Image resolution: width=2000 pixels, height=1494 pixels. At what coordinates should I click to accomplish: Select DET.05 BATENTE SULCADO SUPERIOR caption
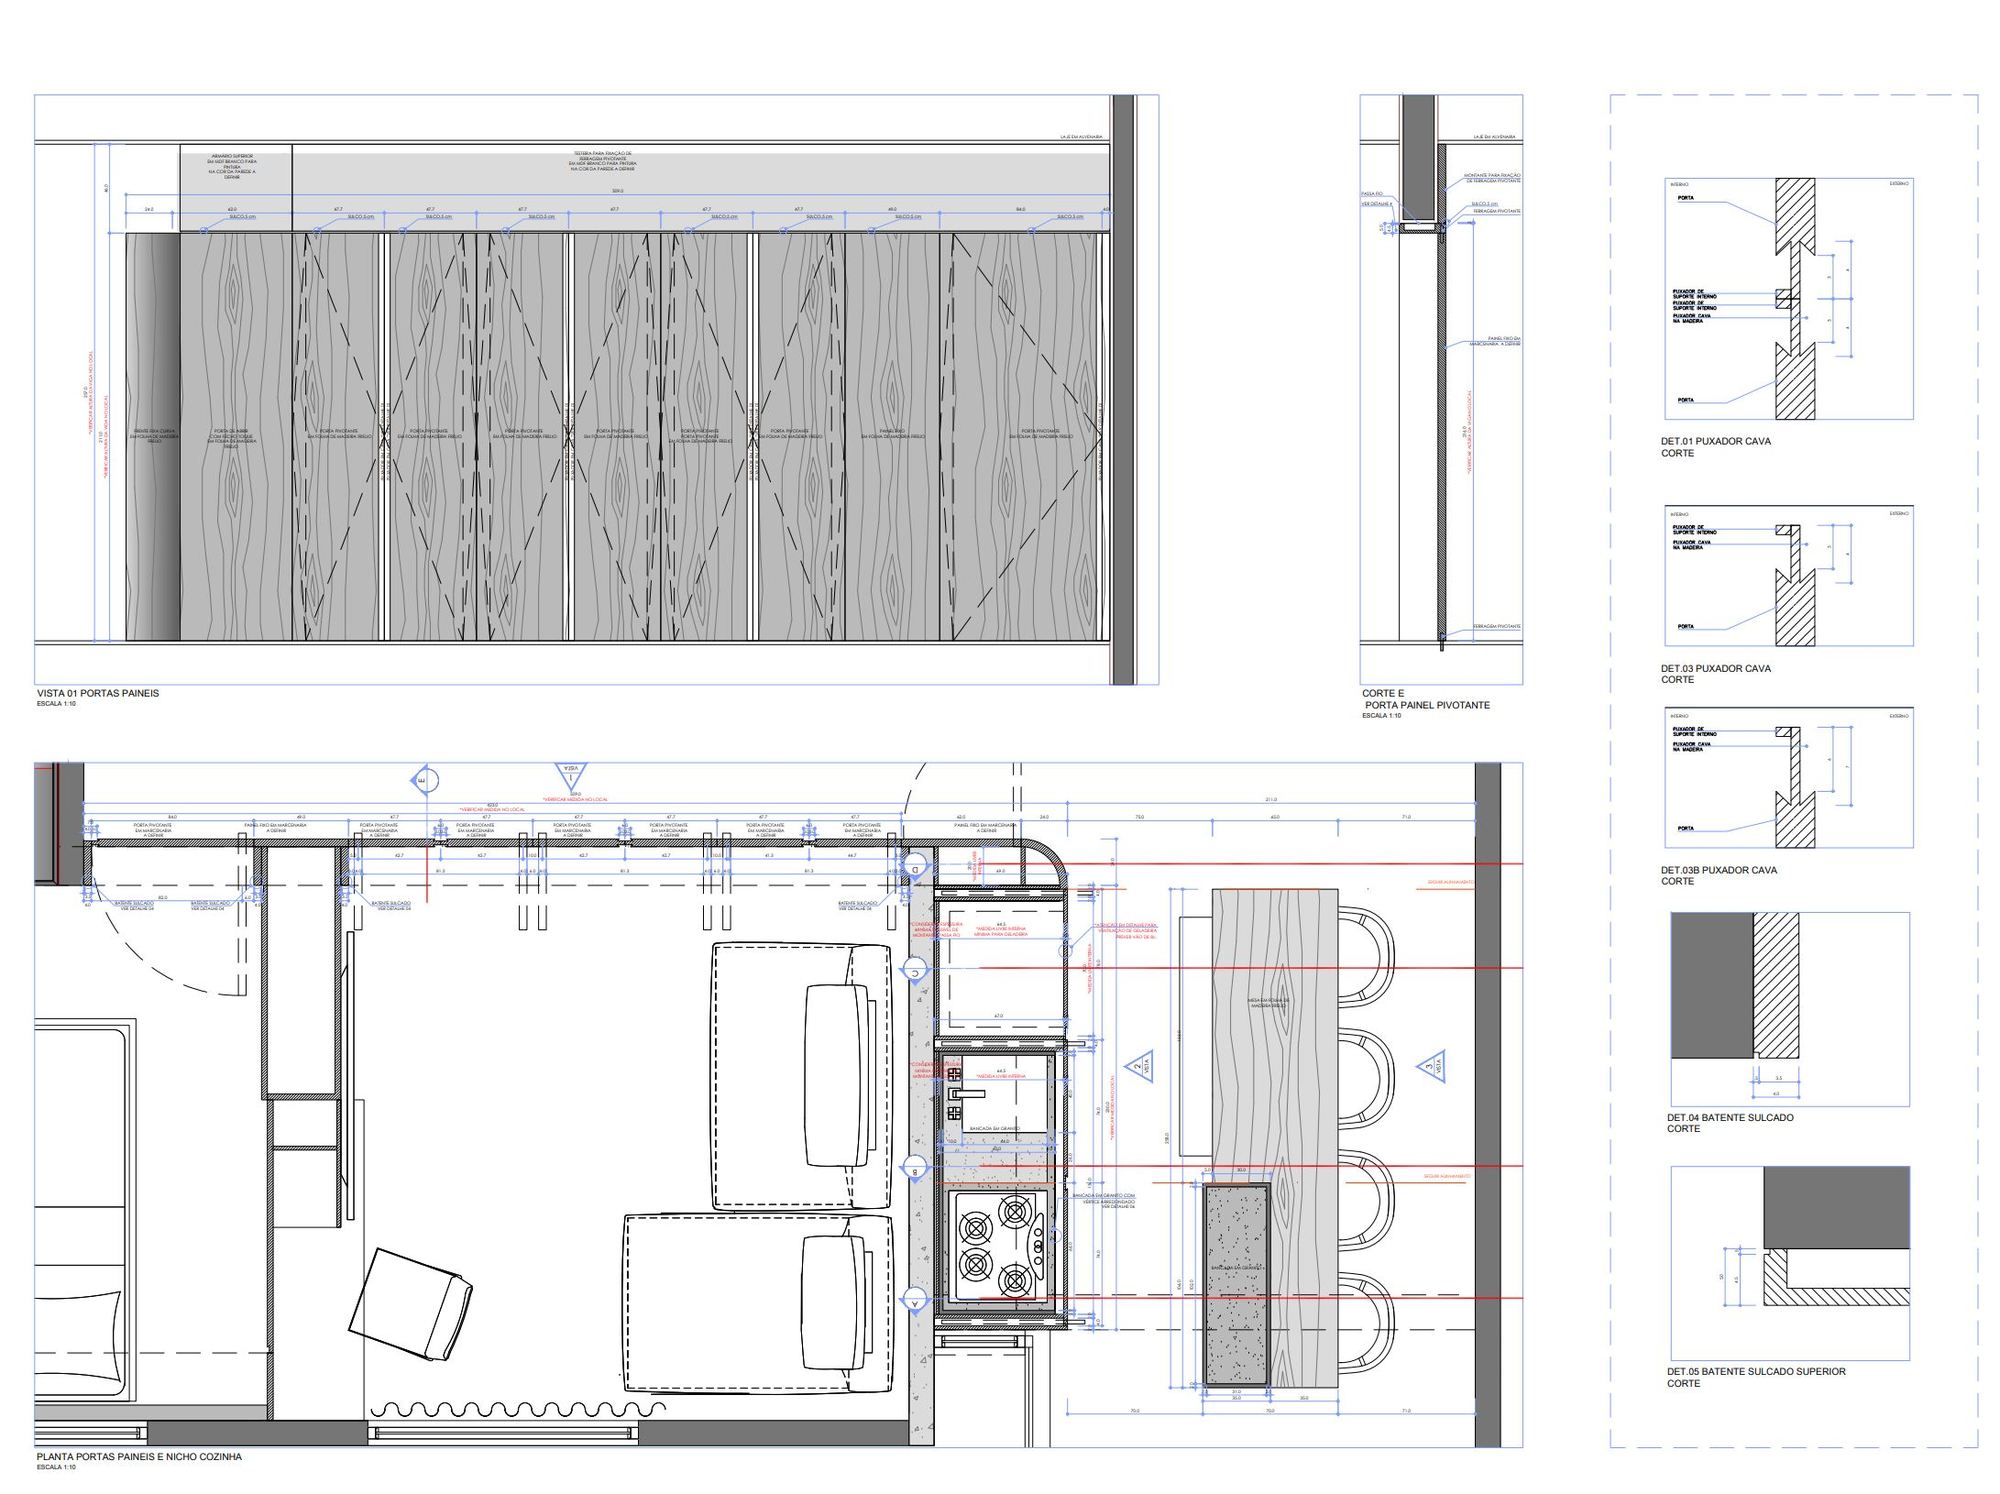pos(1755,1371)
